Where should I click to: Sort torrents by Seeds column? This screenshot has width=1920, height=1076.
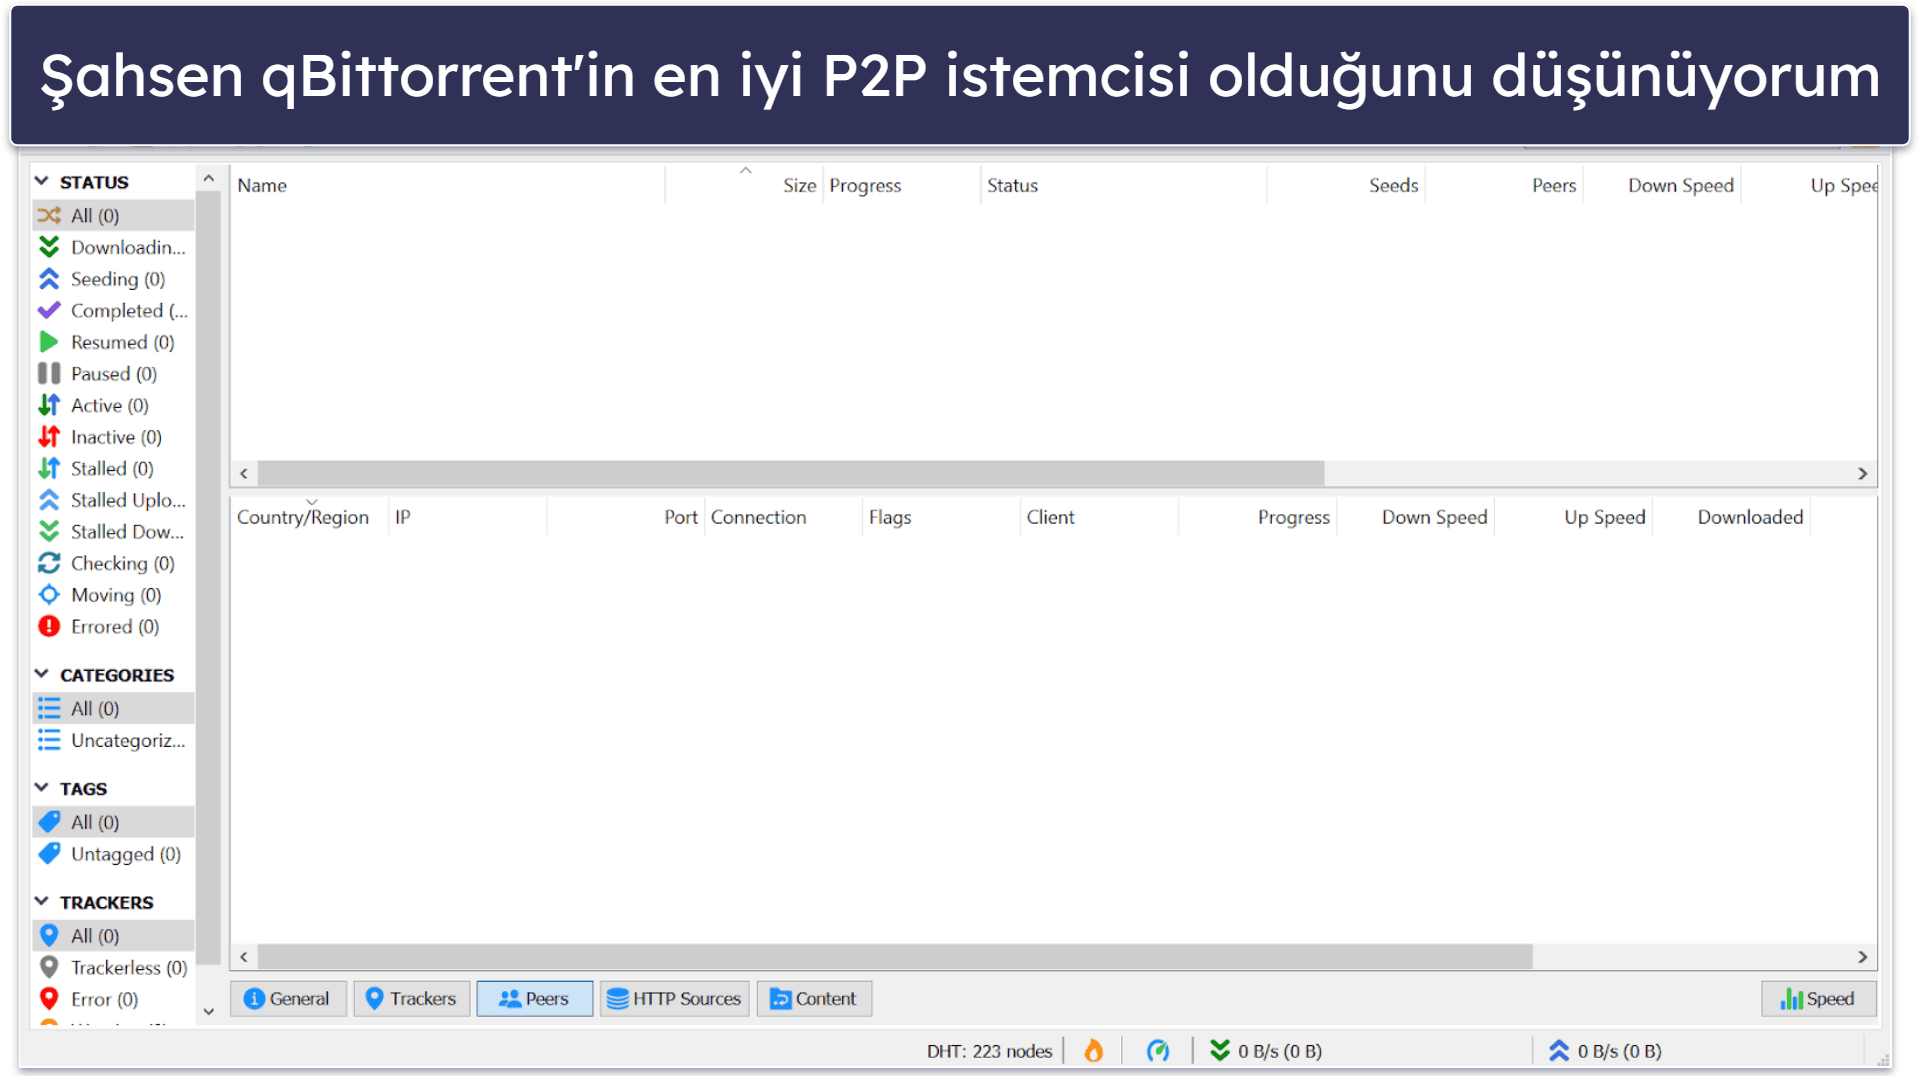tap(1346, 185)
